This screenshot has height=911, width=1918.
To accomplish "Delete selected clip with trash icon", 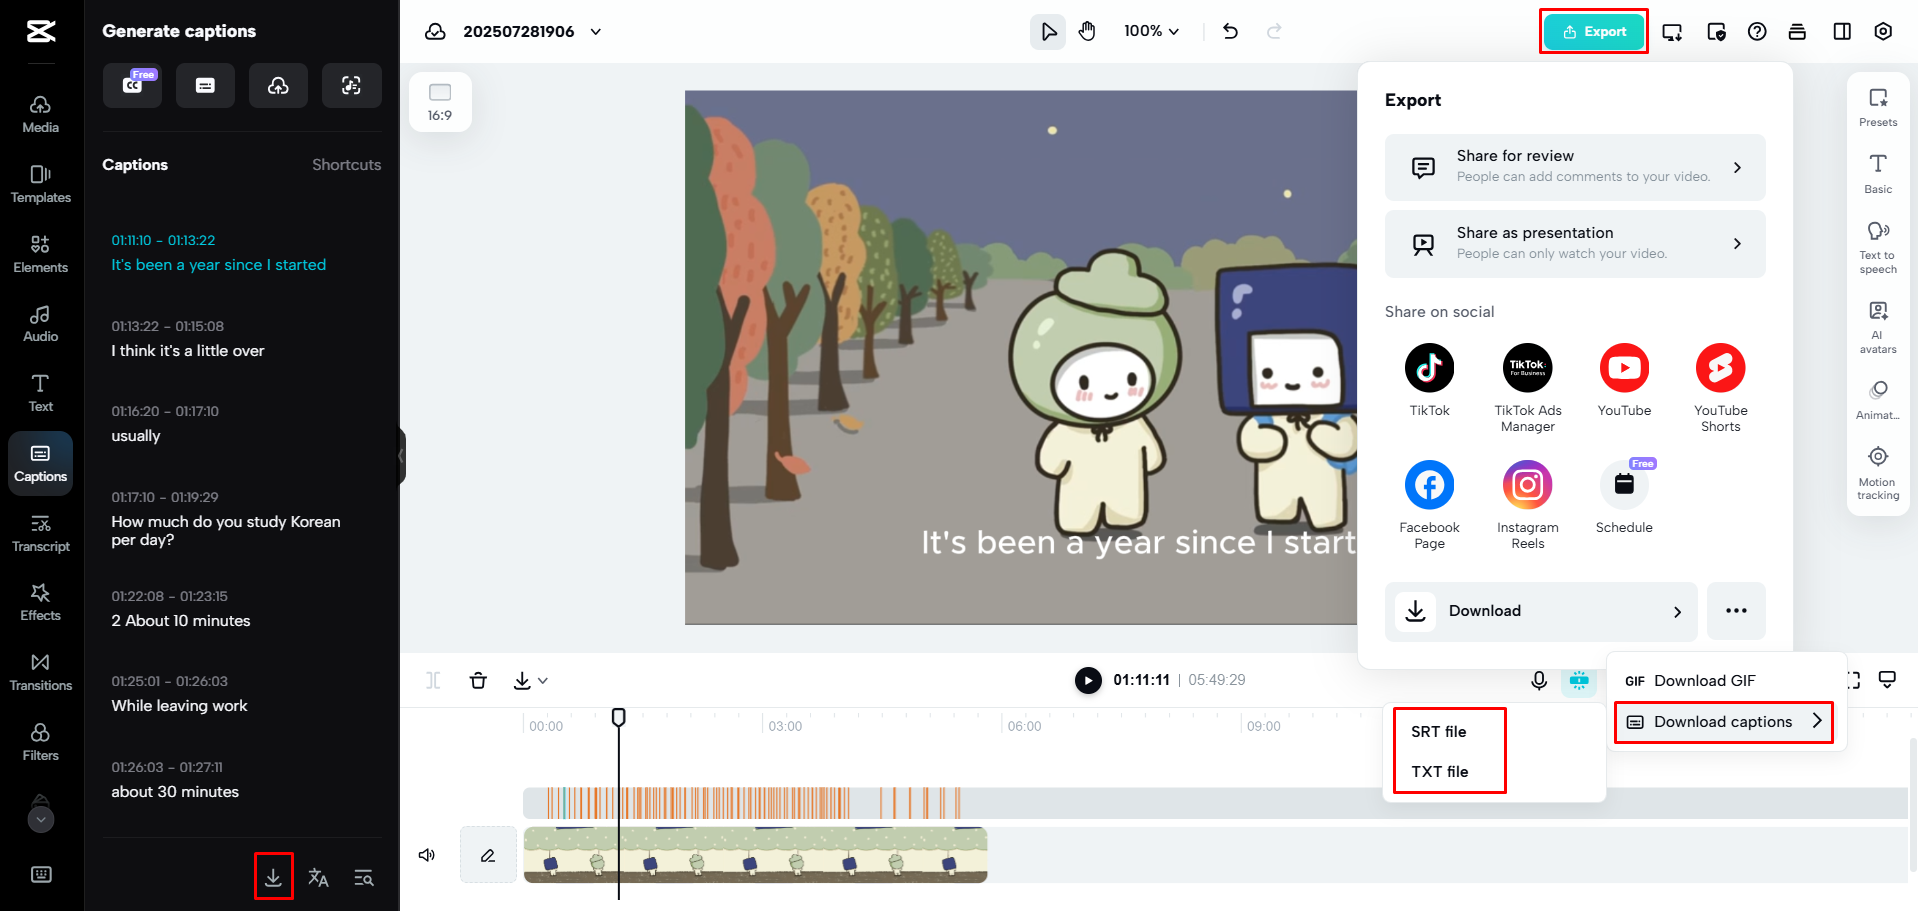I will 478,680.
